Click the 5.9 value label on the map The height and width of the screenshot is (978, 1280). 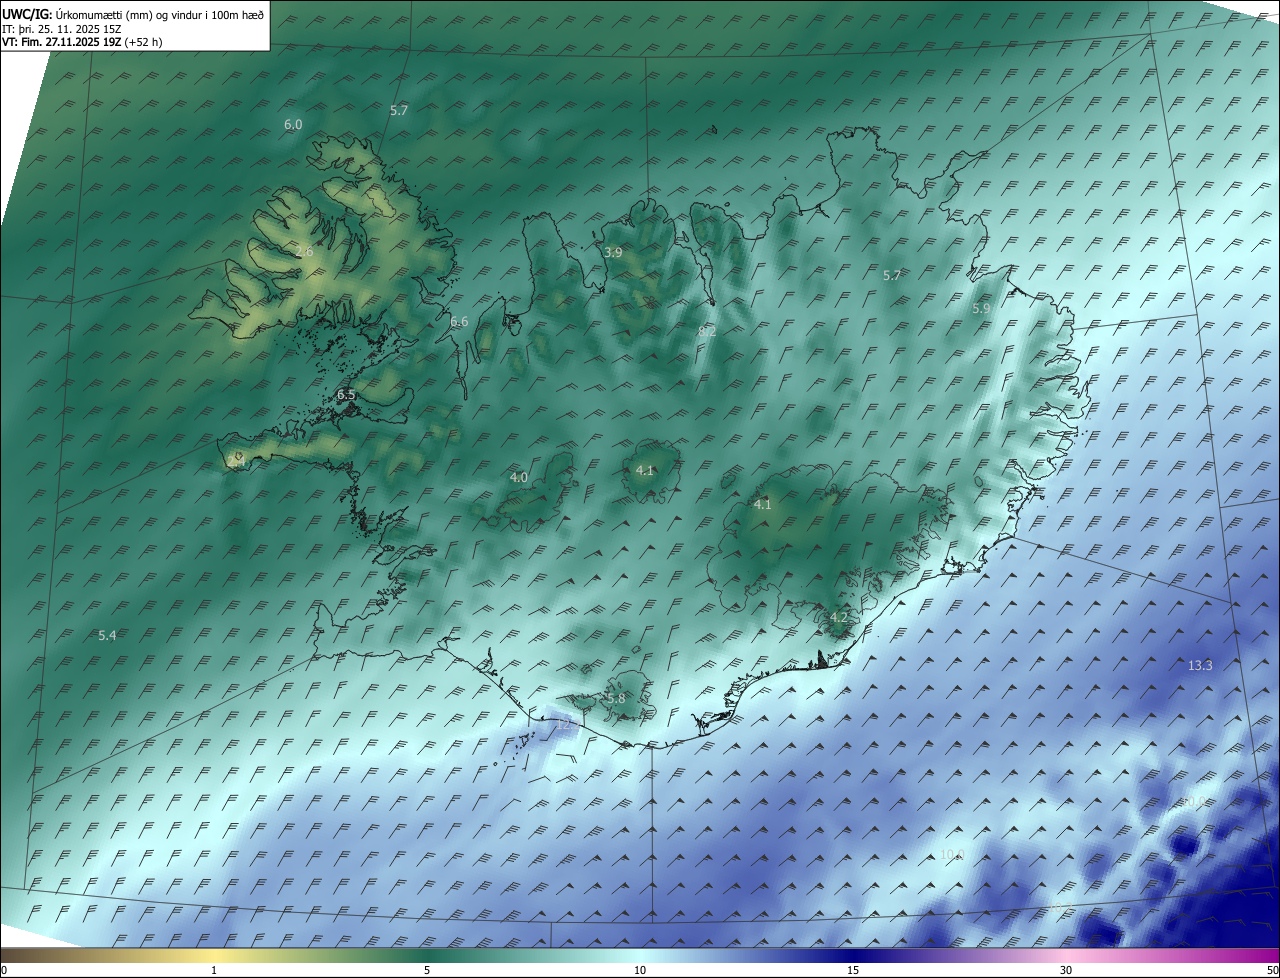[x=981, y=309]
